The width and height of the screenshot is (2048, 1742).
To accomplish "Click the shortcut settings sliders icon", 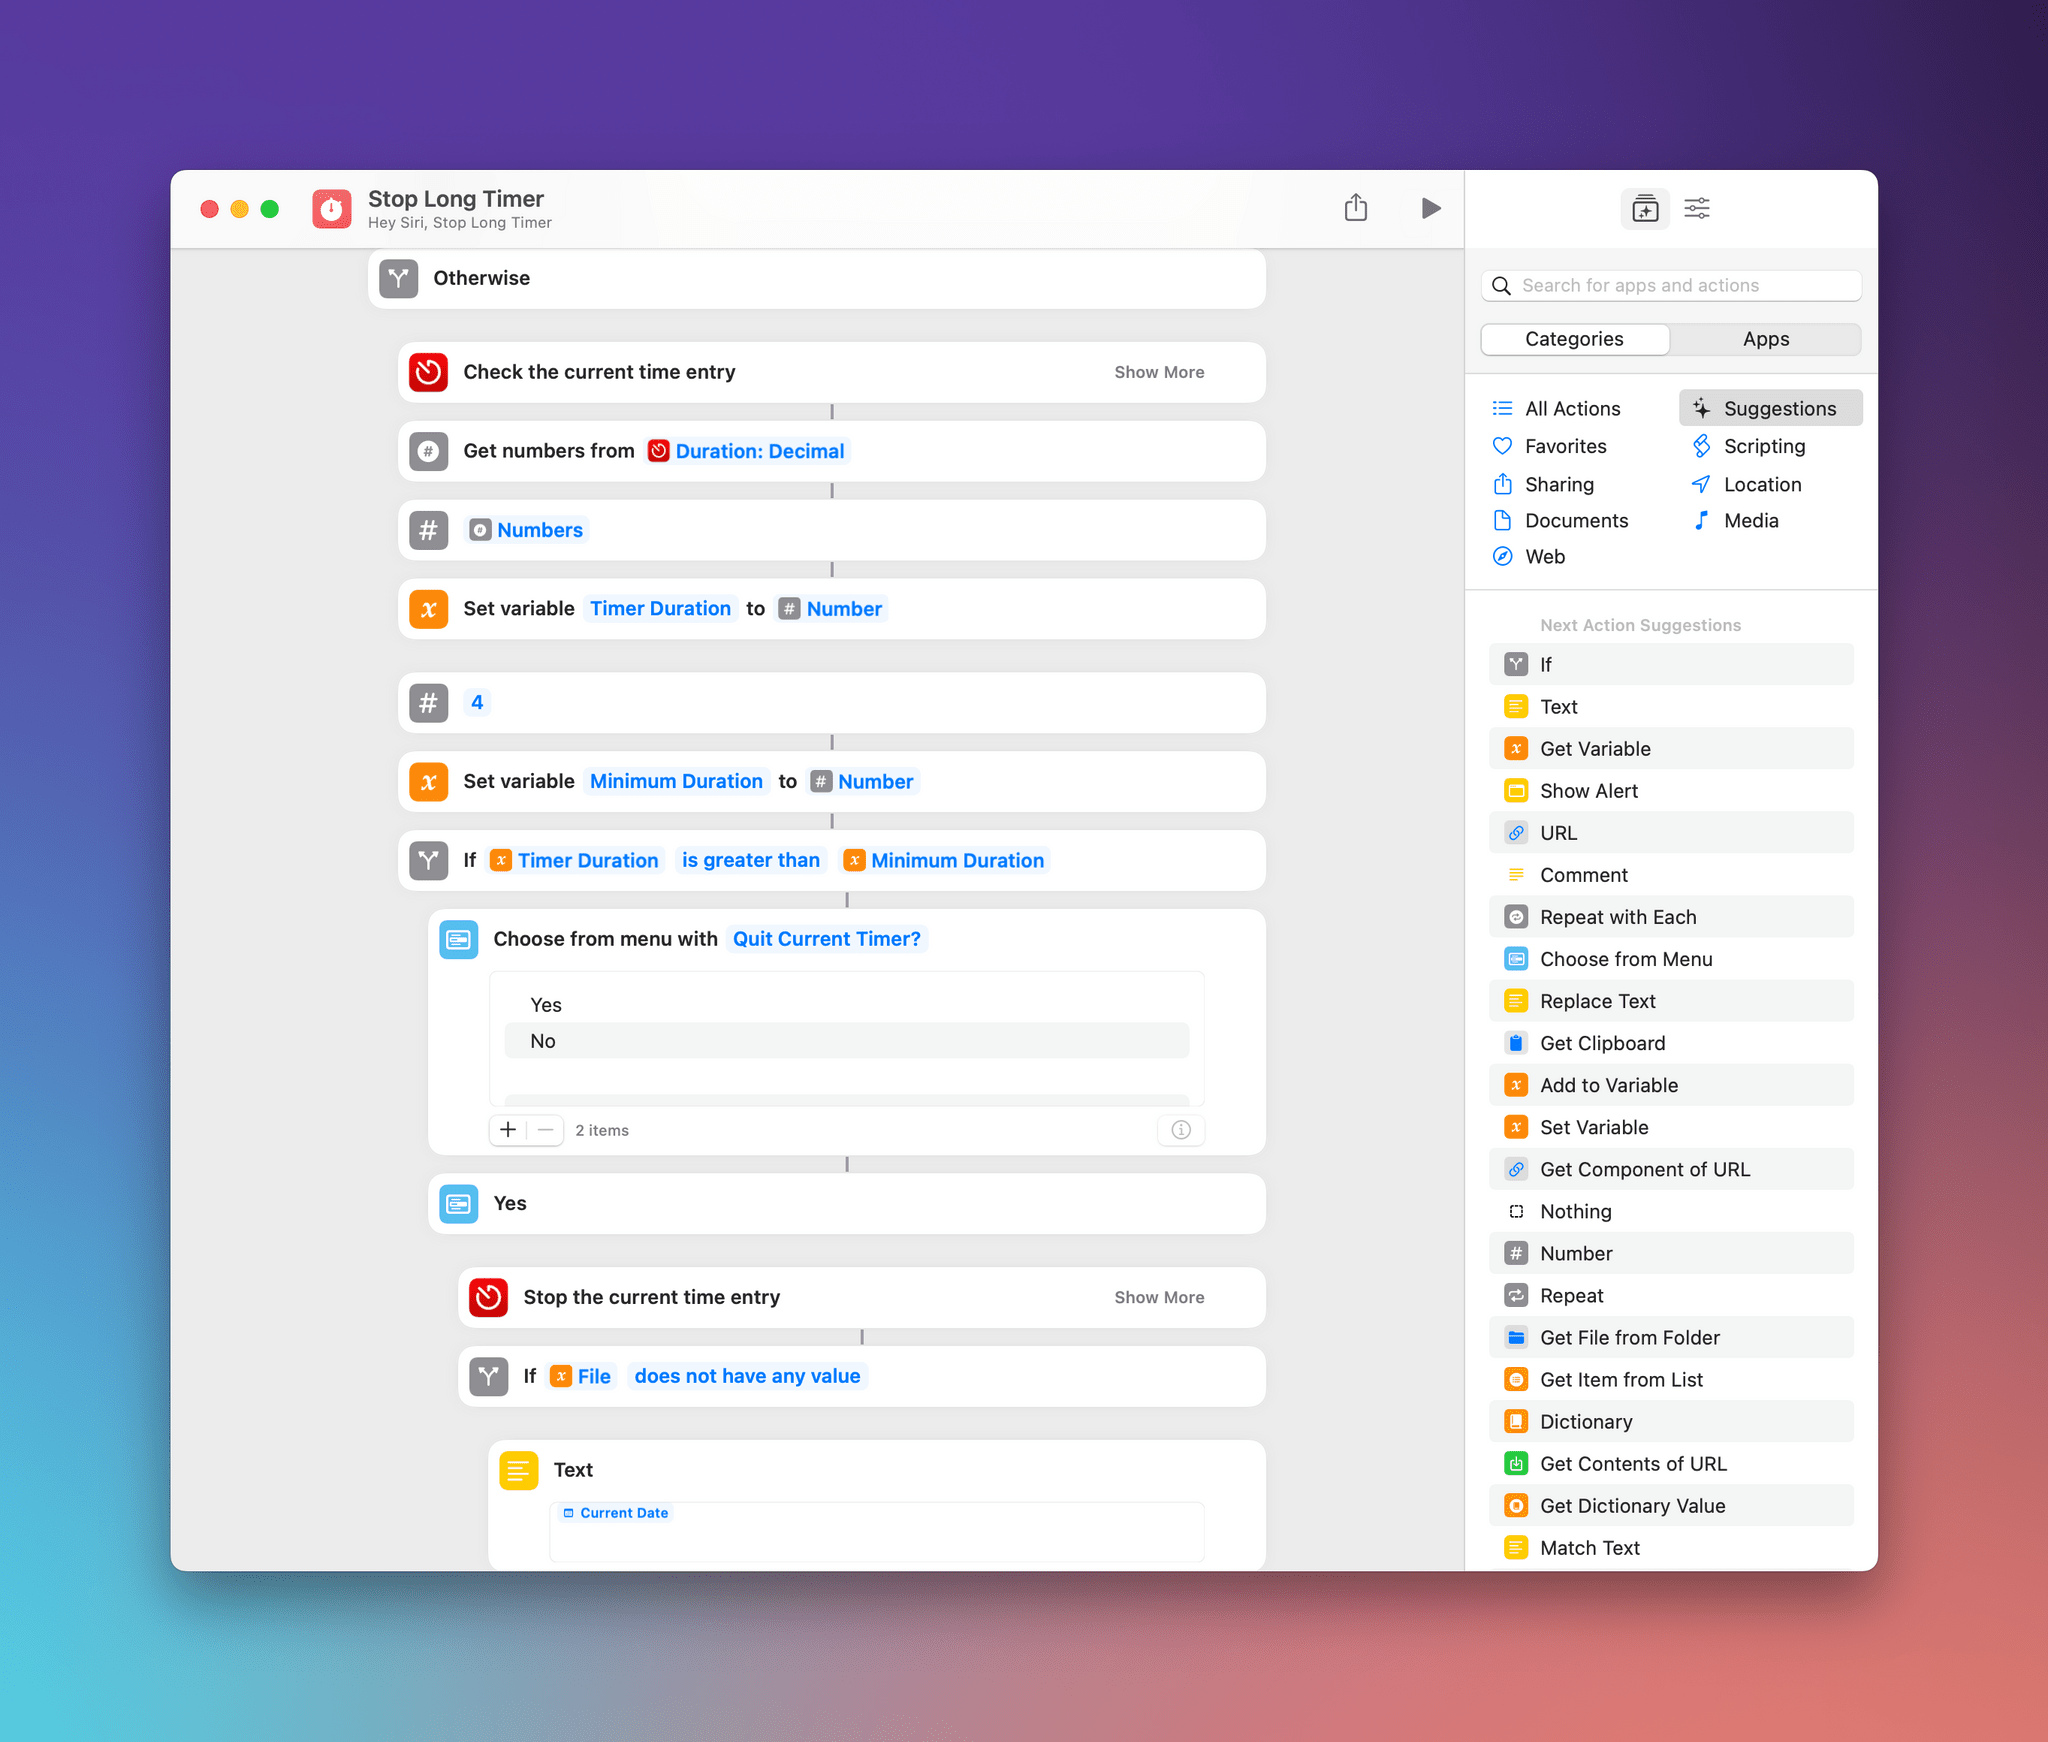I will coord(1695,206).
